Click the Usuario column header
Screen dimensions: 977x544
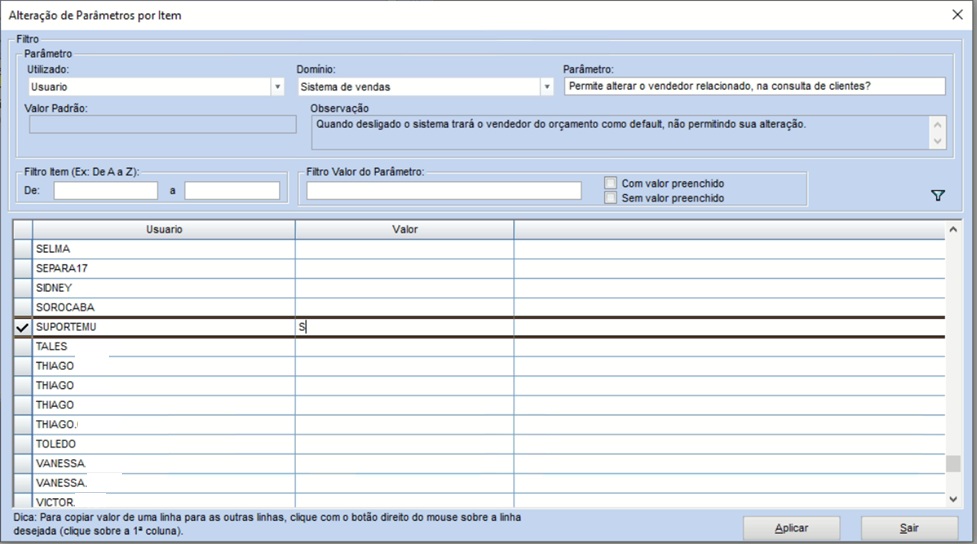click(164, 230)
